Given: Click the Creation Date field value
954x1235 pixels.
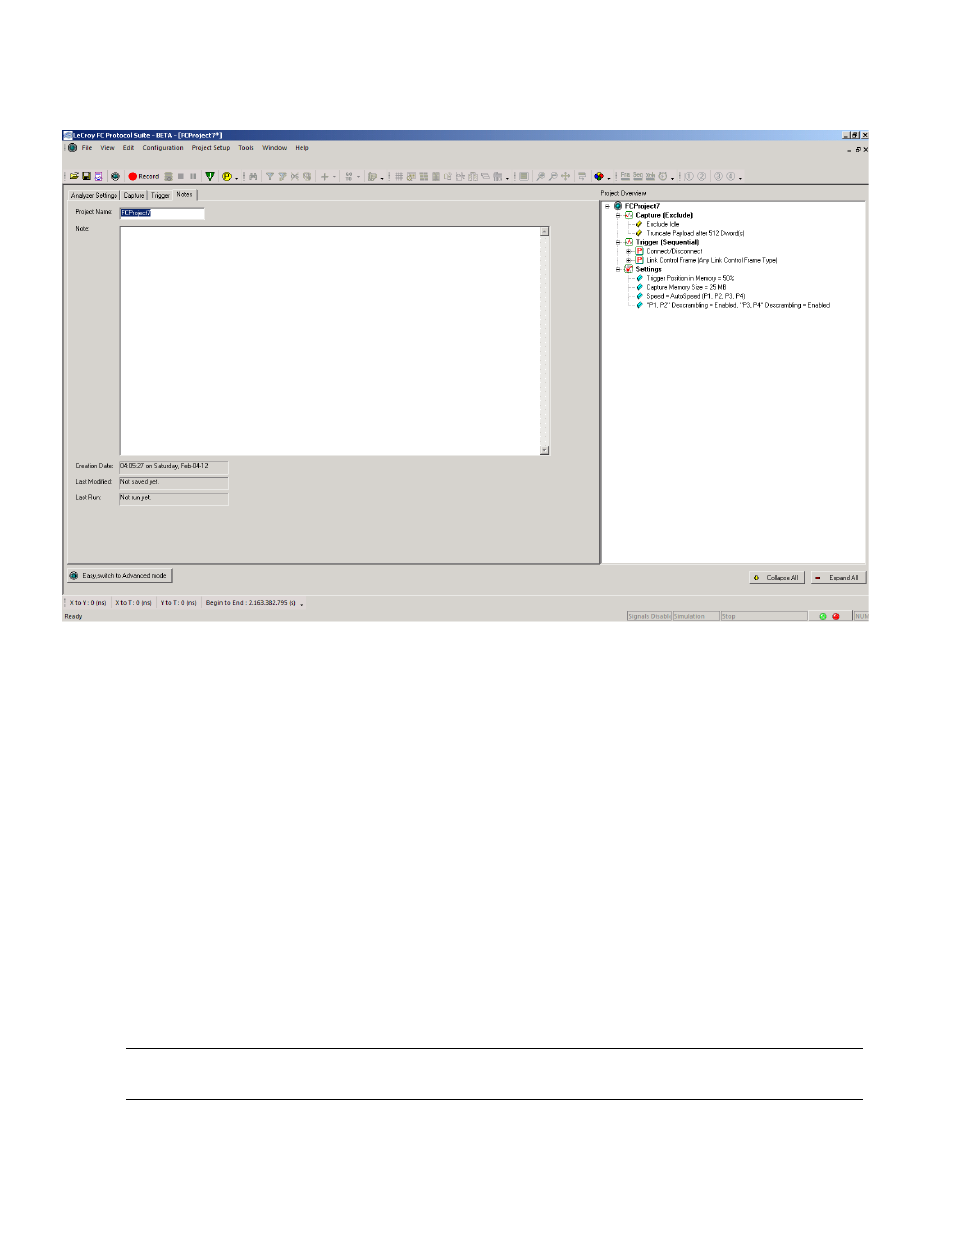Looking at the screenshot, I should (174, 466).
